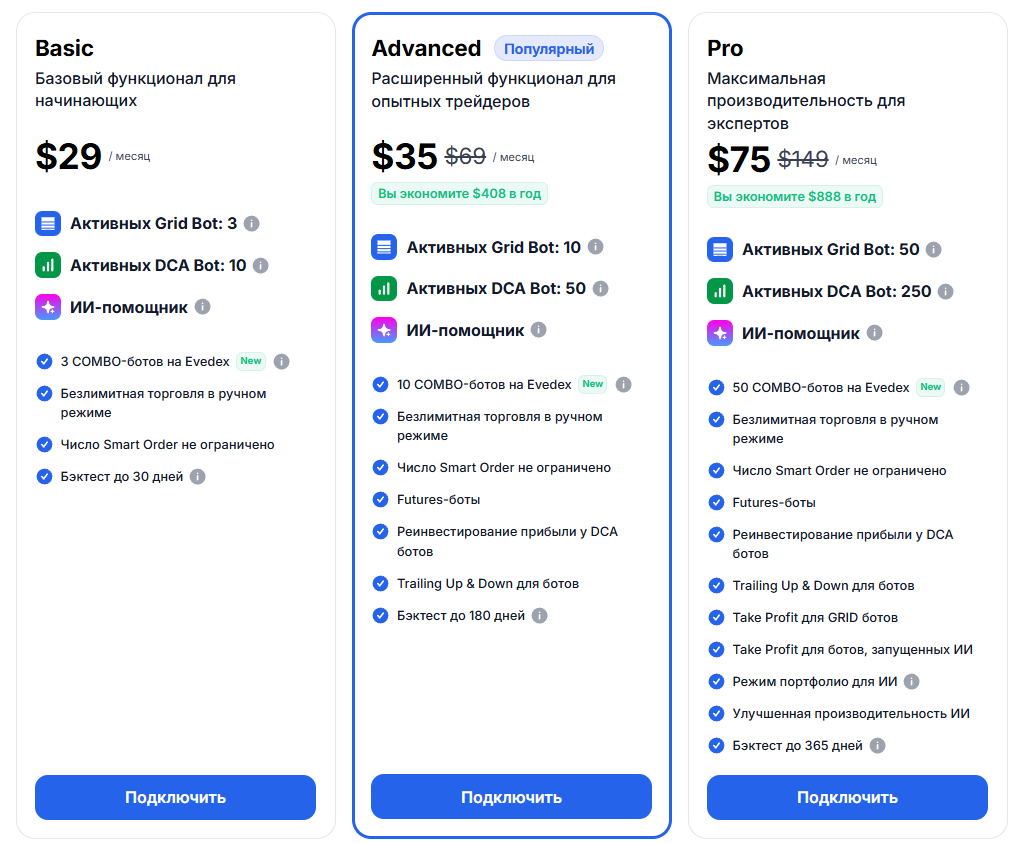This screenshot has height=843, width=1025.
Task: Click info icon next to Pro Grid Bot: 50
Action: pyautogui.click(x=934, y=250)
